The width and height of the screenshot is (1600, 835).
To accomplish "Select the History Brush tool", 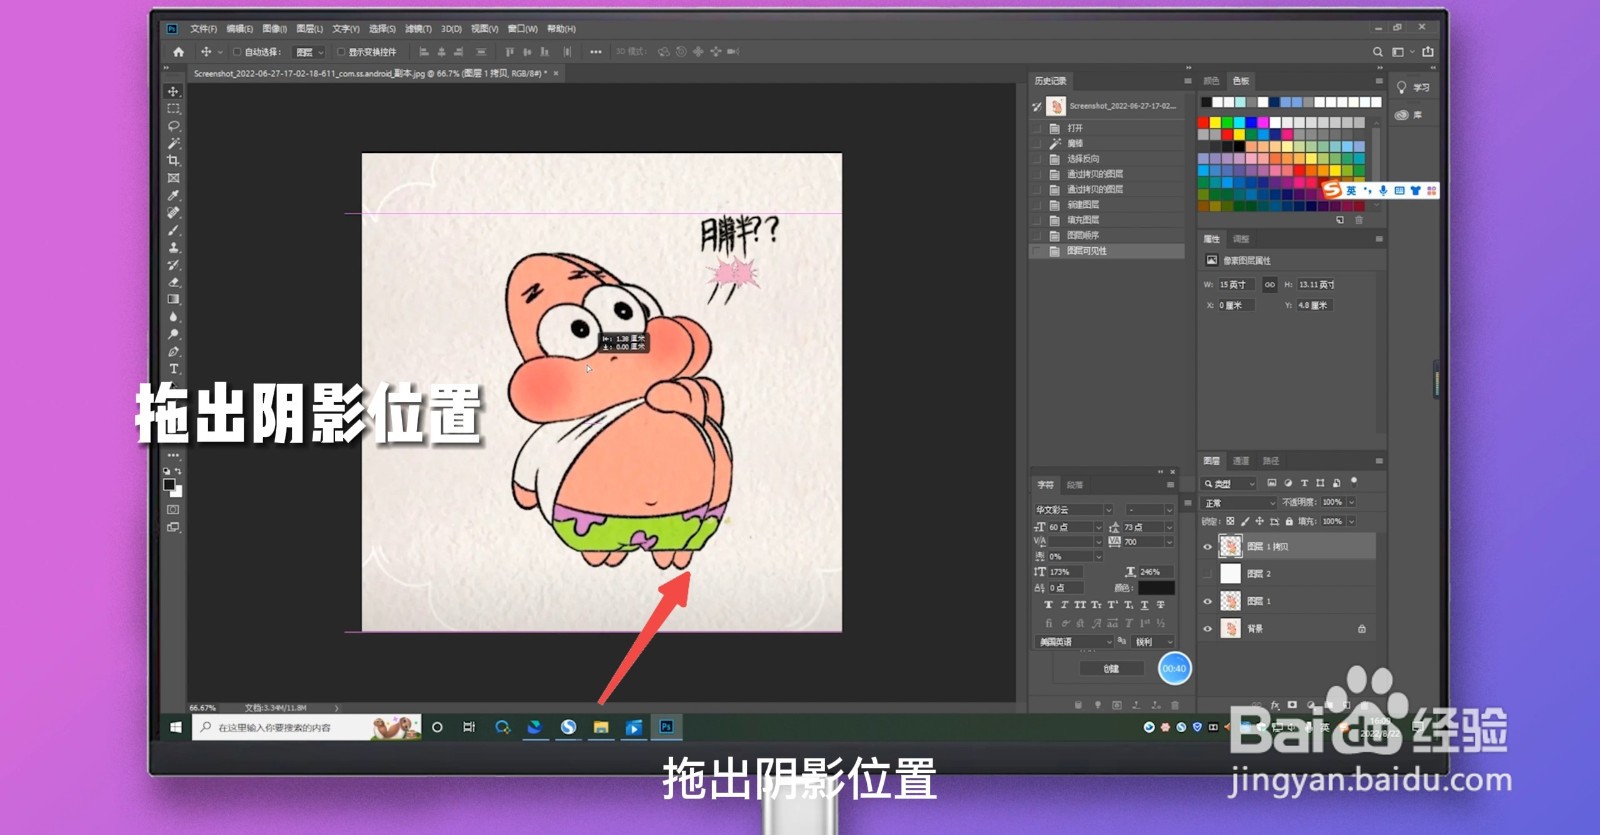I will [x=173, y=265].
